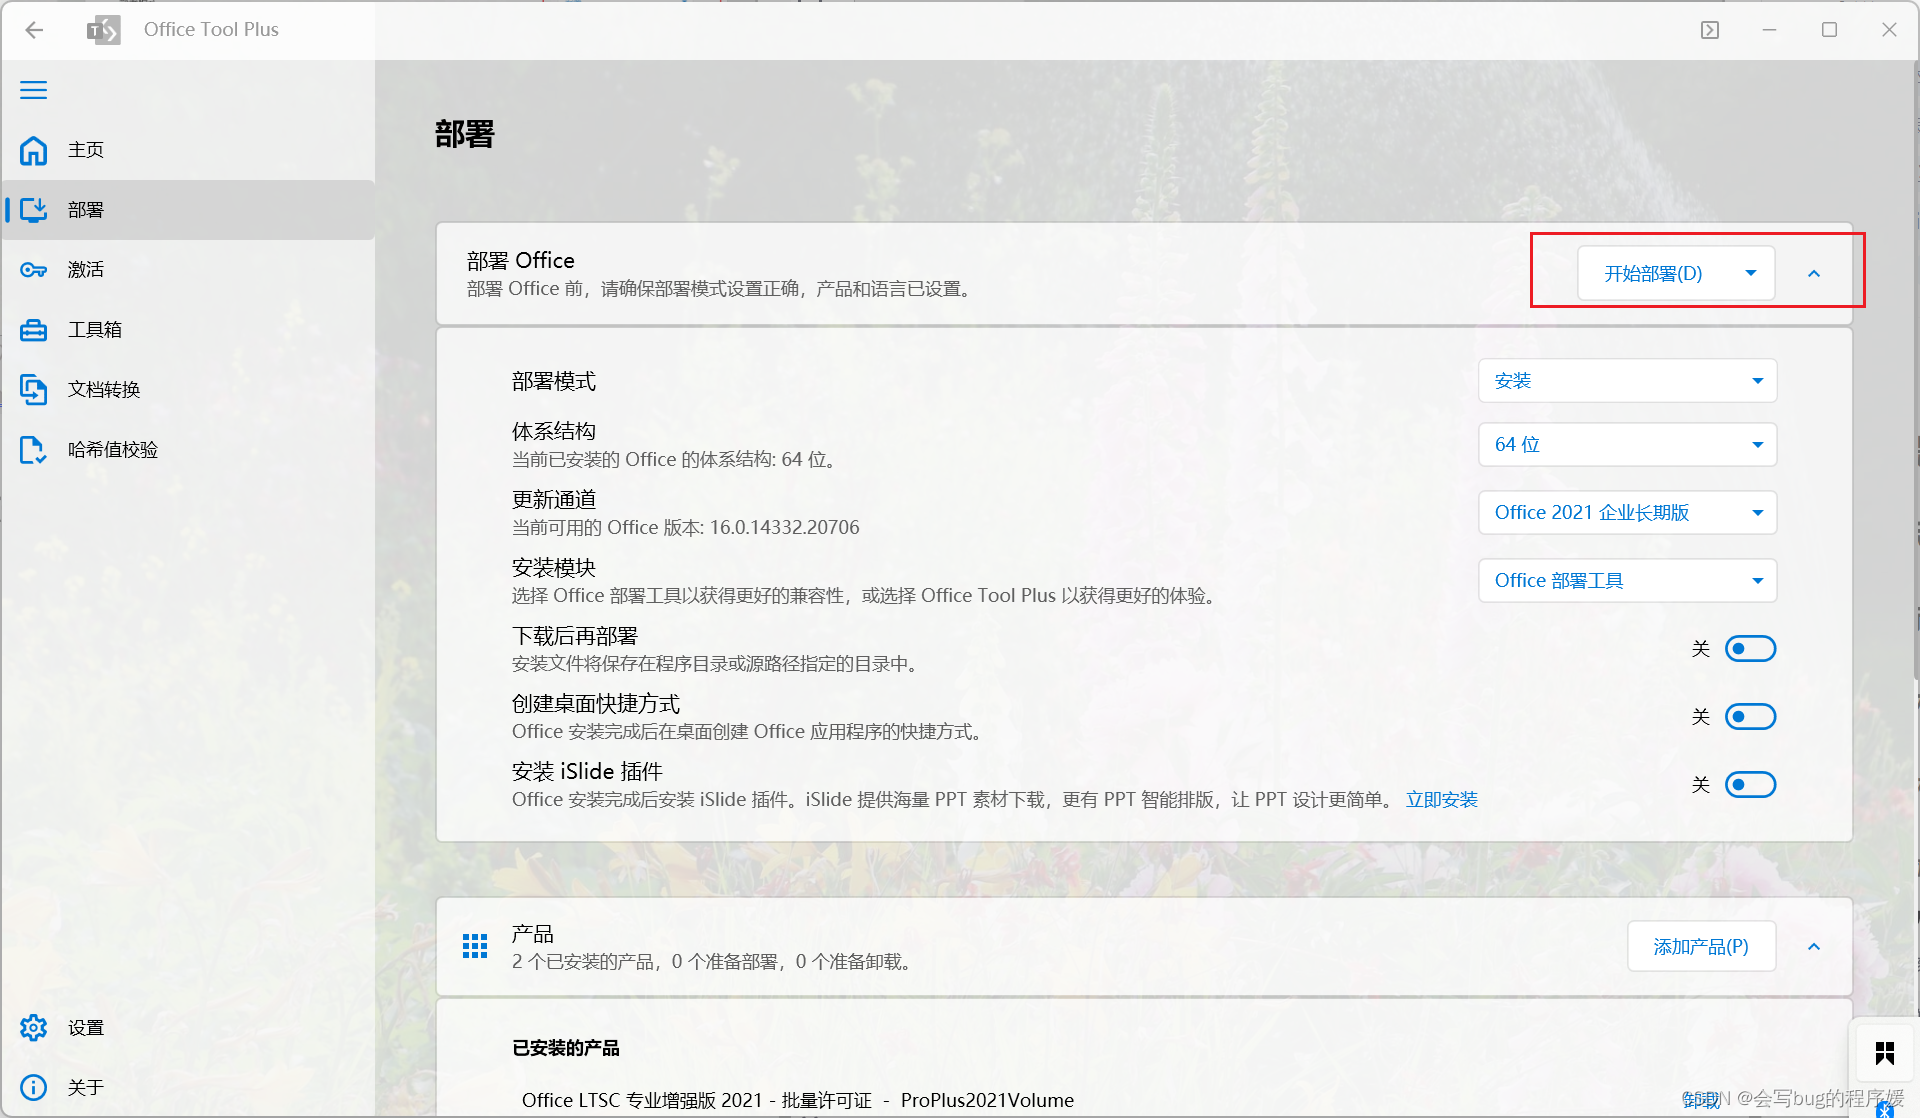Select the 激活 (Activate) sidebar icon

(85, 269)
